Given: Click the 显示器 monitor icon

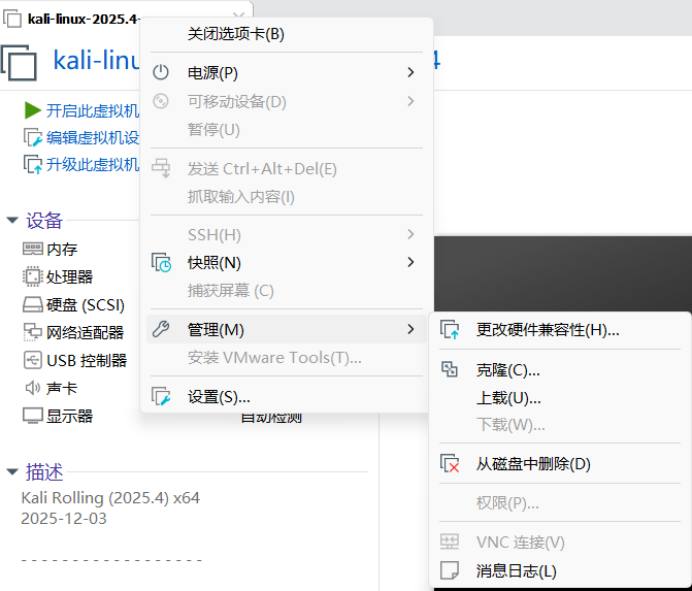Looking at the screenshot, I should click(x=33, y=416).
